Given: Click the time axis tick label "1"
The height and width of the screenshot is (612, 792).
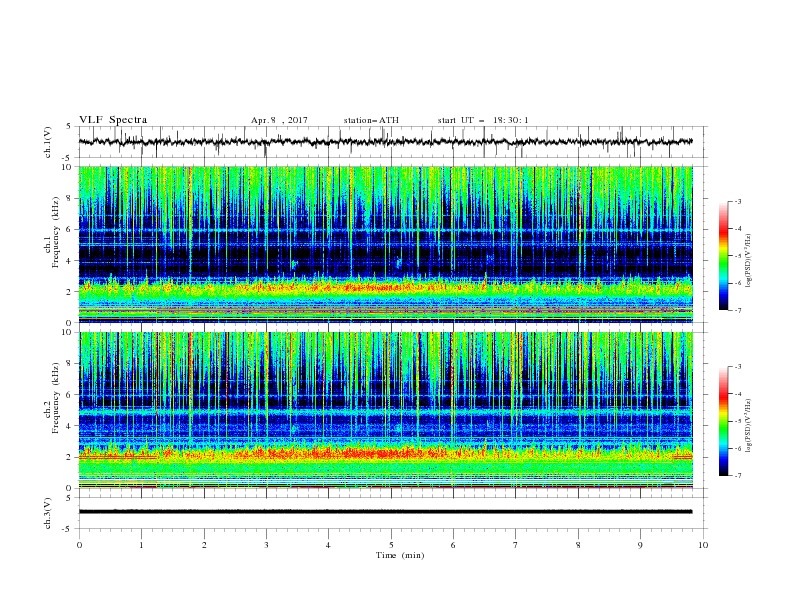Looking at the screenshot, I should (x=141, y=545).
